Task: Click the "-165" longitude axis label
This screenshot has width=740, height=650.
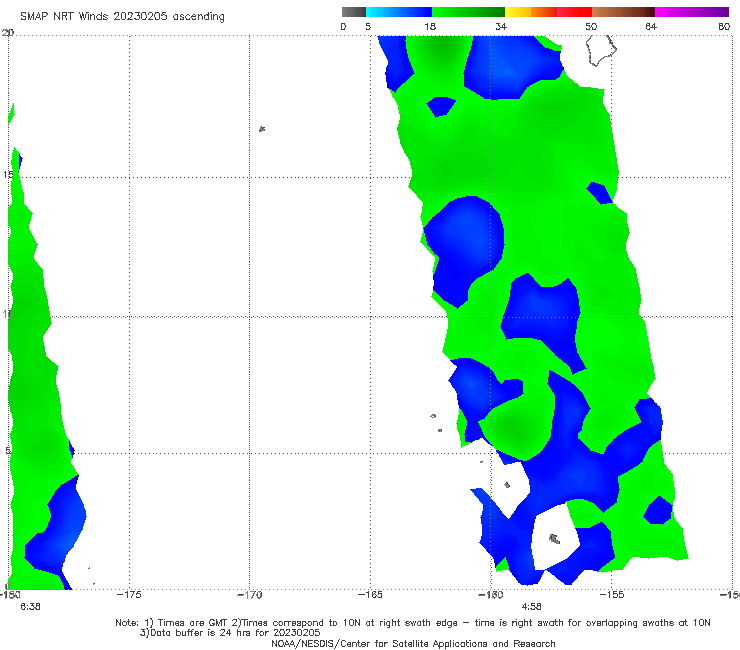Action: (x=370, y=595)
